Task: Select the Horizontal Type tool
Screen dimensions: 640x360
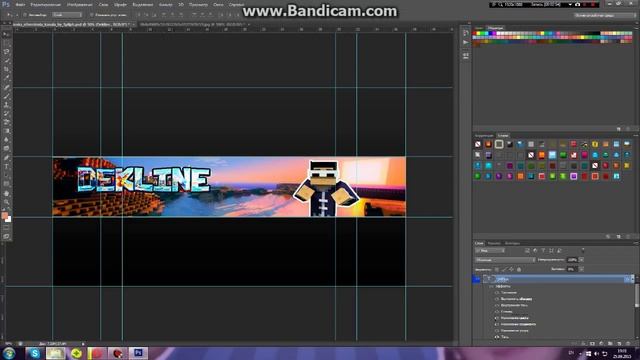Action: coord(7,167)
